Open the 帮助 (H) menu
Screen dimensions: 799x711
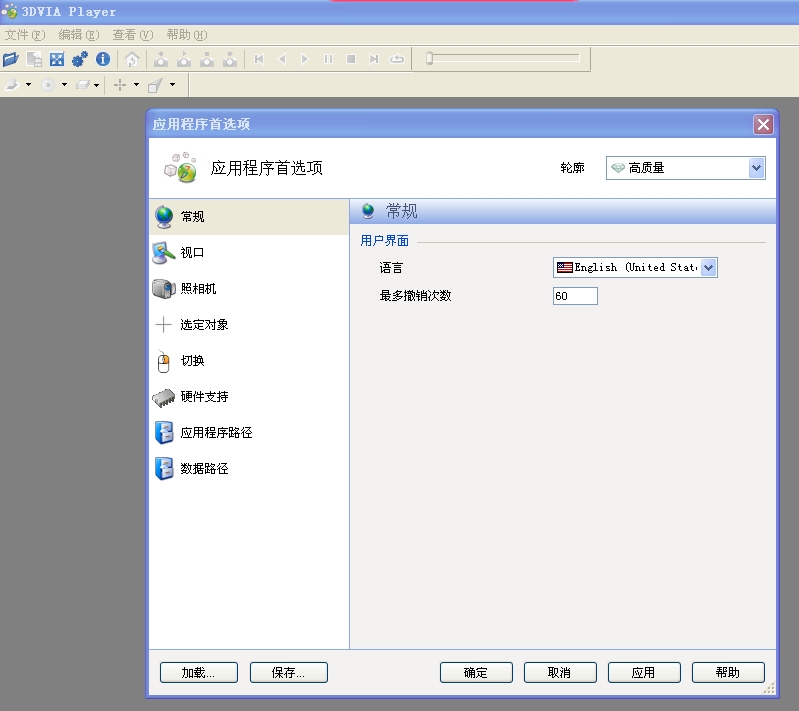187,35
